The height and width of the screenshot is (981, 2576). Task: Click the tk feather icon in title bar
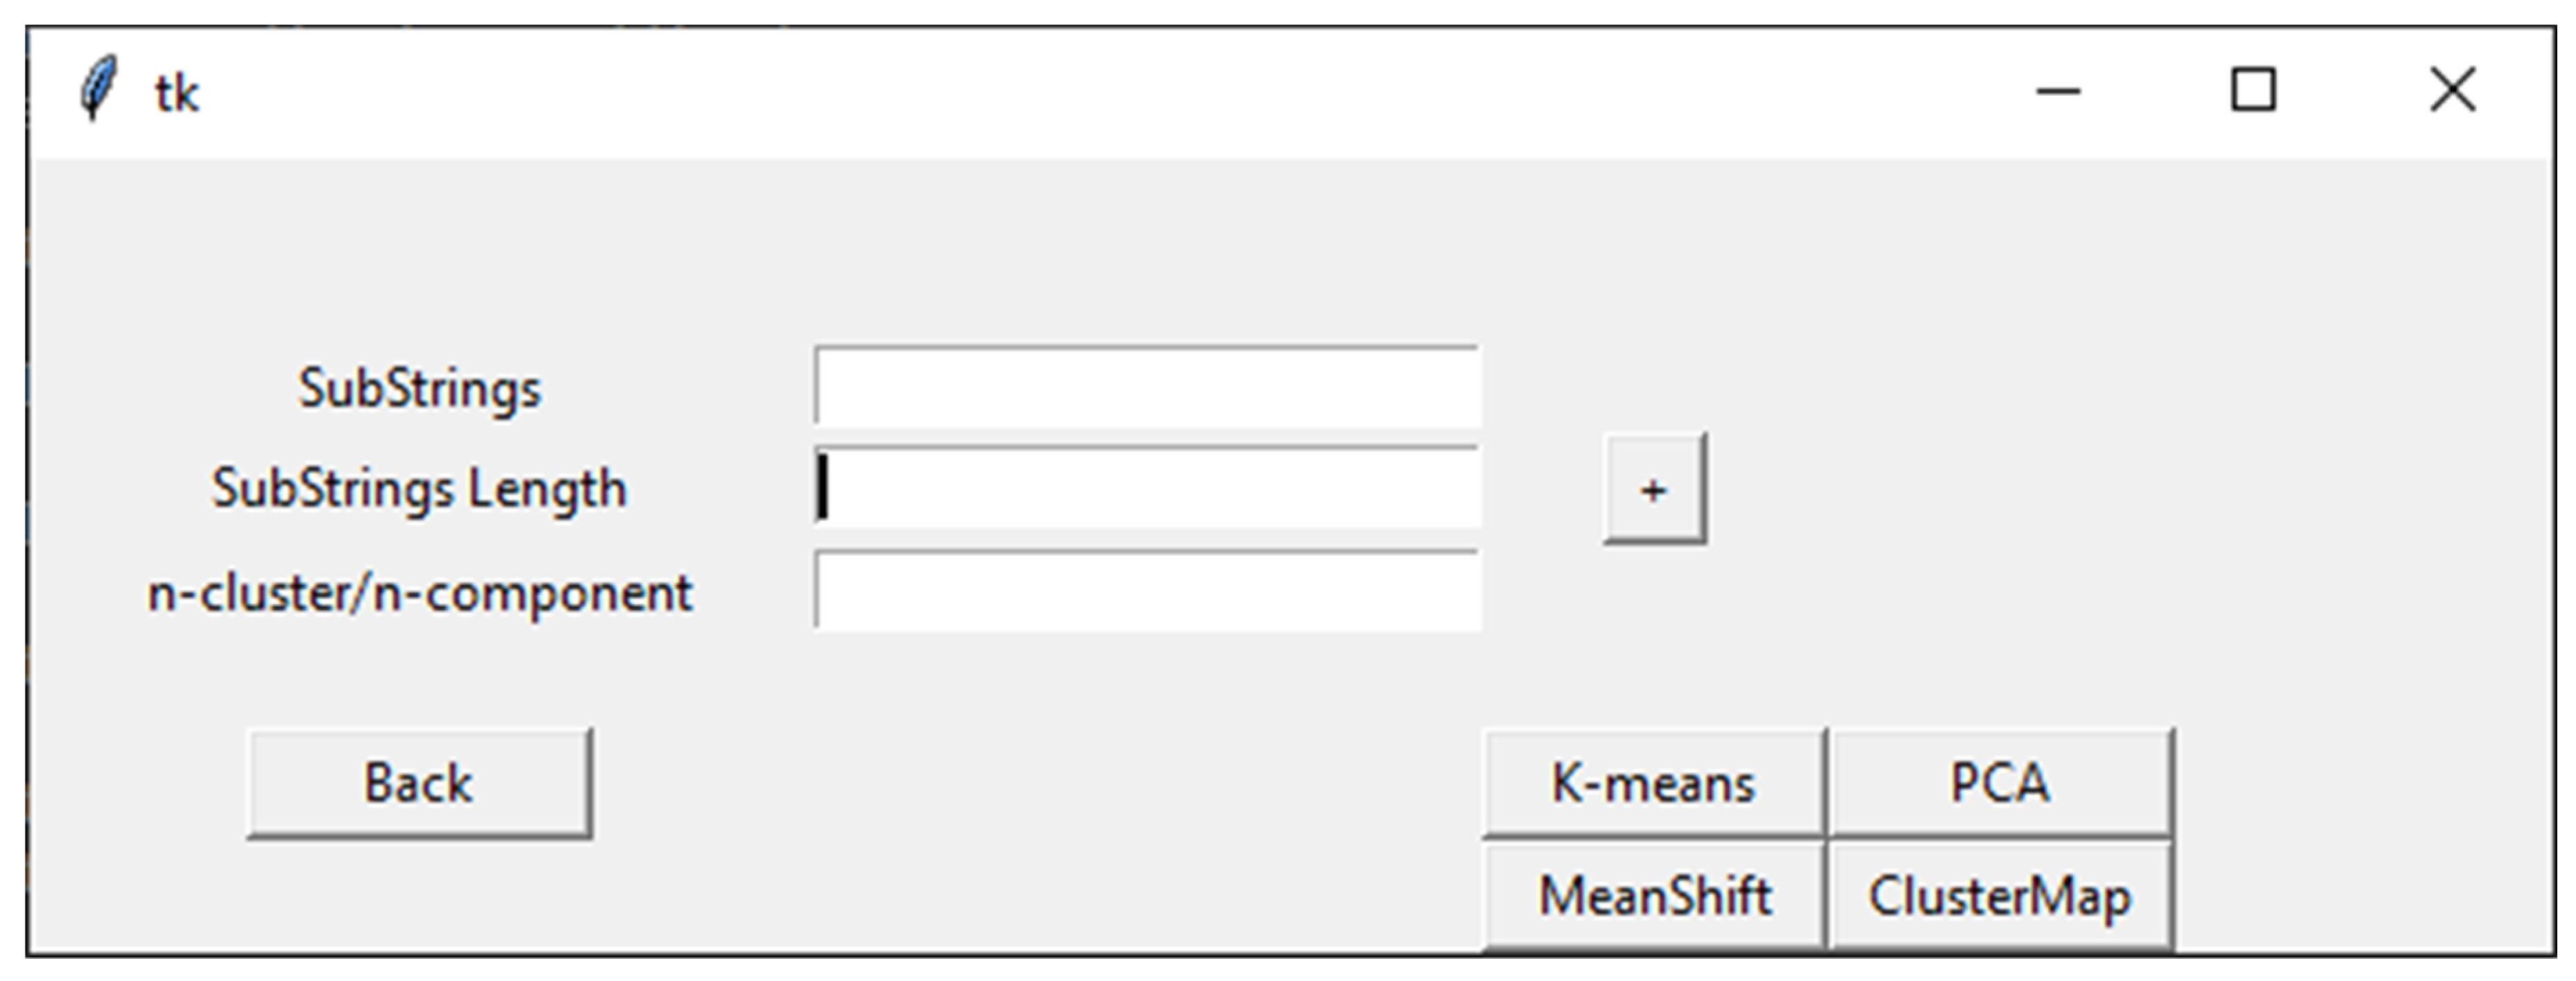pos(98,90)
